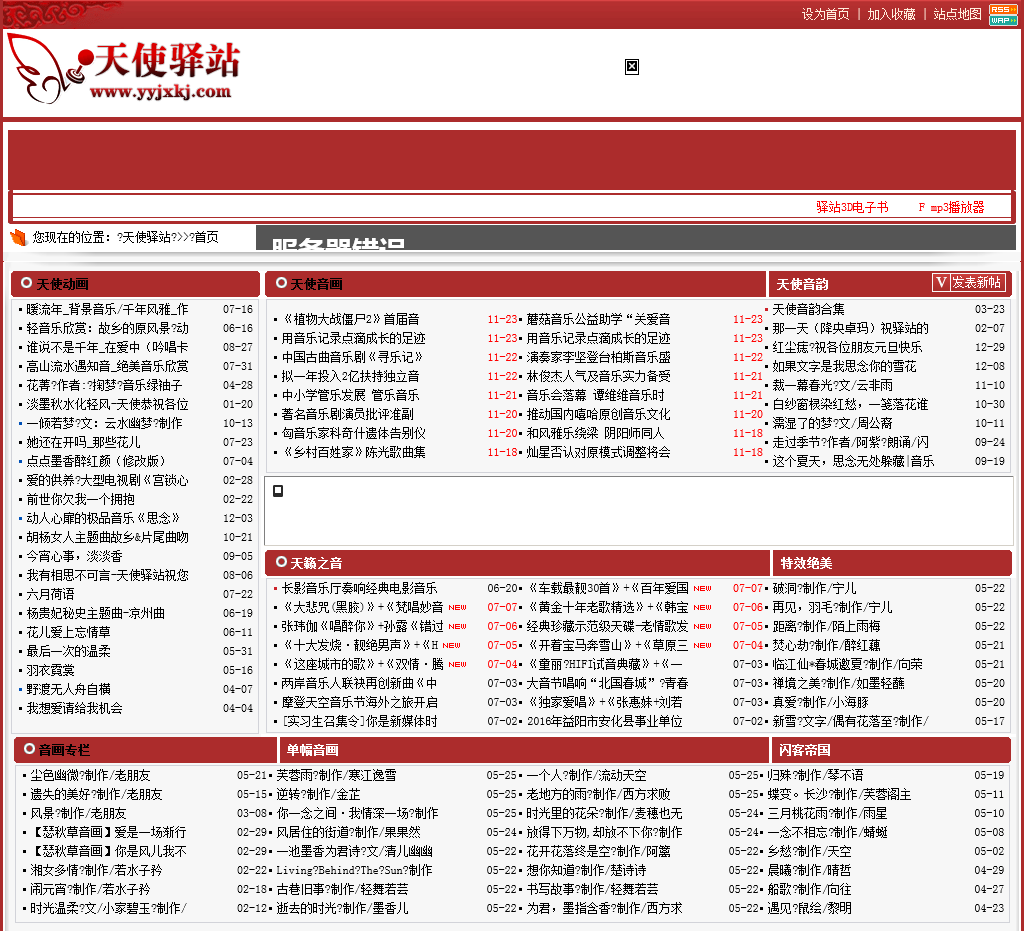The height and width of the screenshot is (931, 1024).
Task: Click the circle icon before 天使动画 heading
Action: (27, 283)
